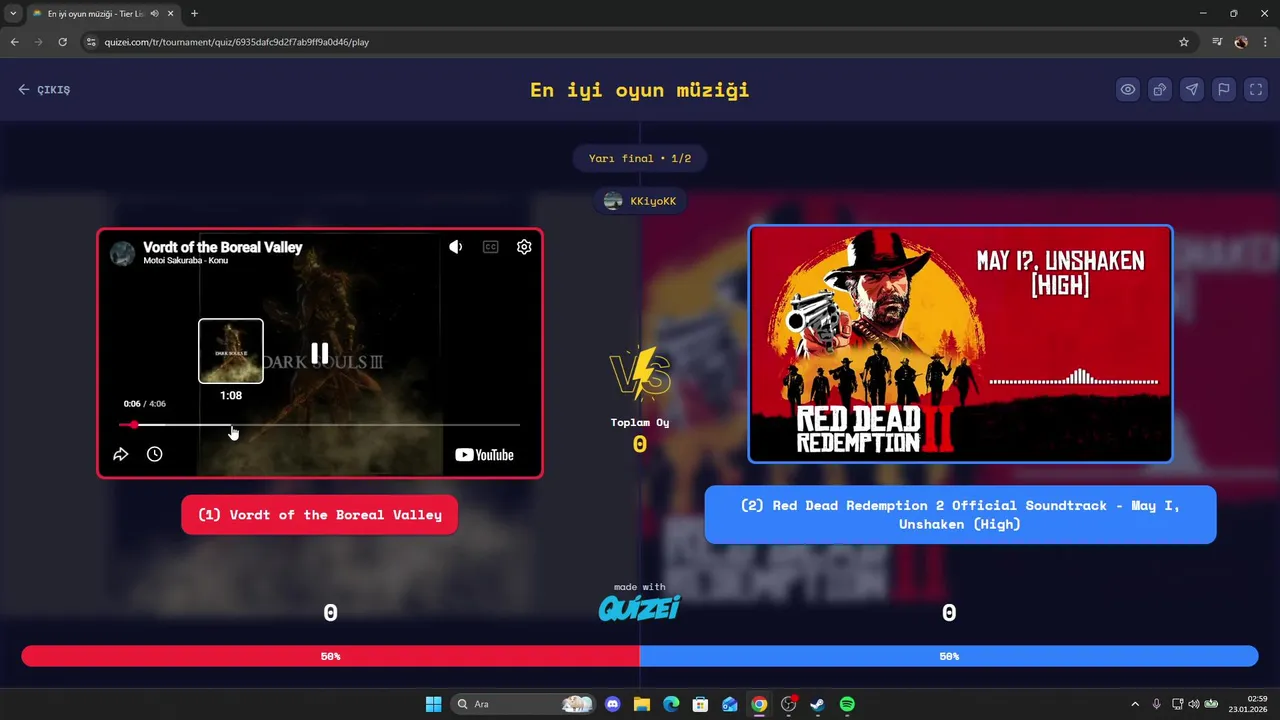Open video on YouTube via logo
The image size is (1280, 720).
tap(485, 455)
